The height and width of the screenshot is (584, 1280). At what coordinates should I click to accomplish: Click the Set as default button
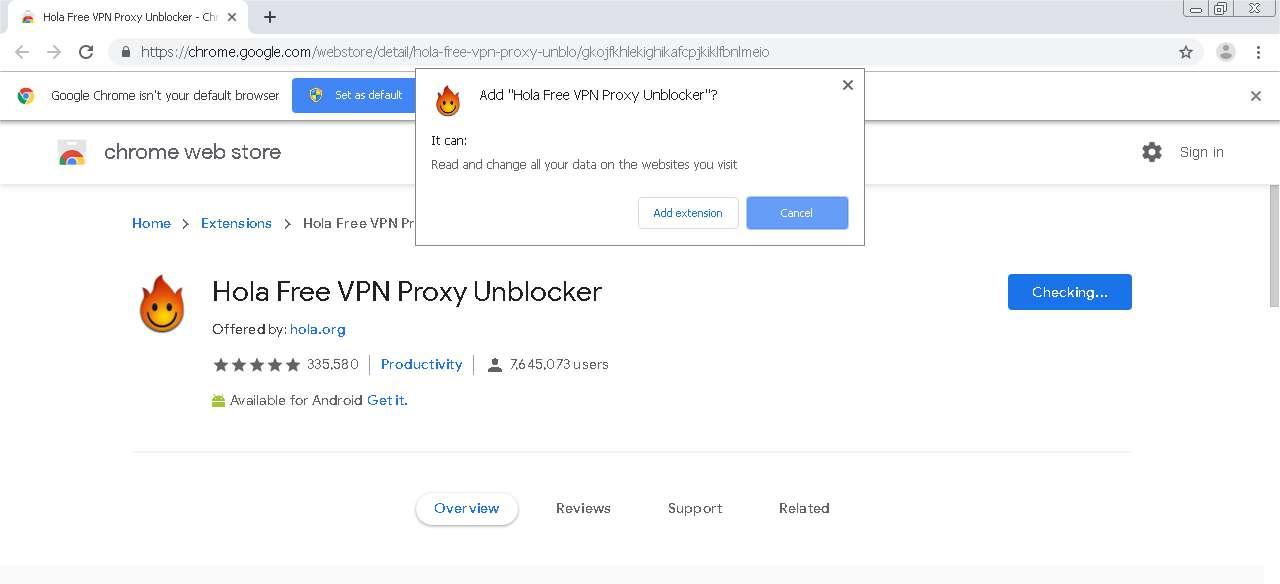point(355,95)
